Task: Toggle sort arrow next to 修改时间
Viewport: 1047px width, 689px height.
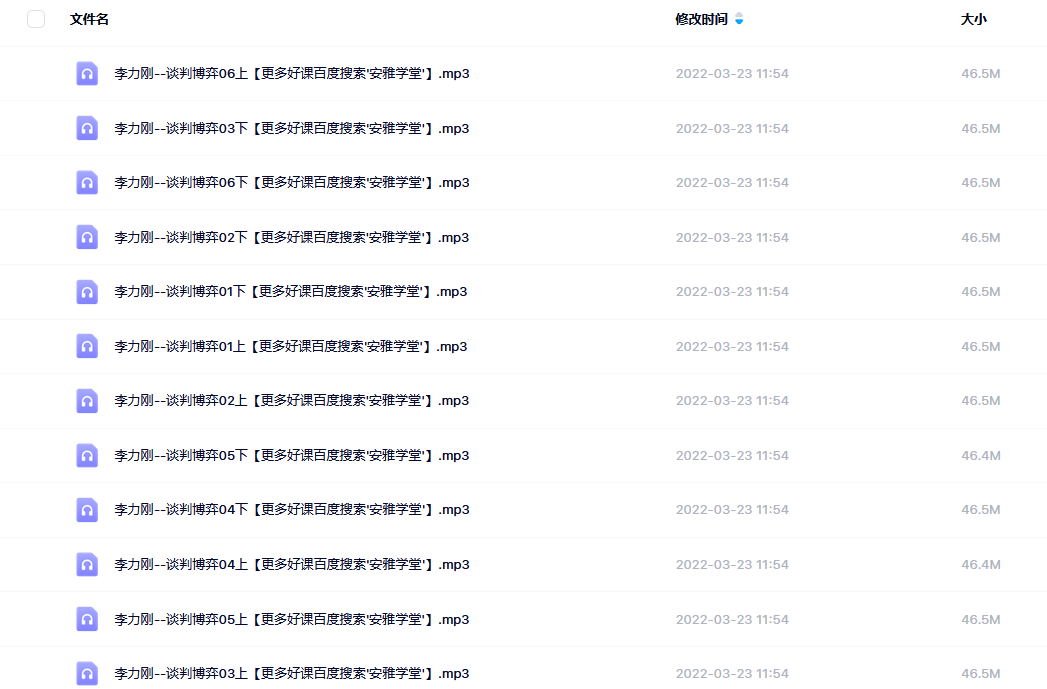Action: tap(739, 19)
